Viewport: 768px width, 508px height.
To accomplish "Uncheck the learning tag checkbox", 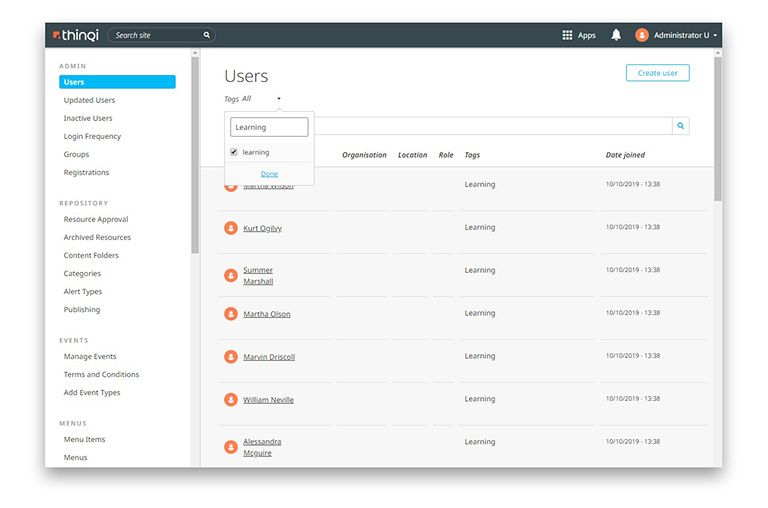I will click(x=234, y=152).
